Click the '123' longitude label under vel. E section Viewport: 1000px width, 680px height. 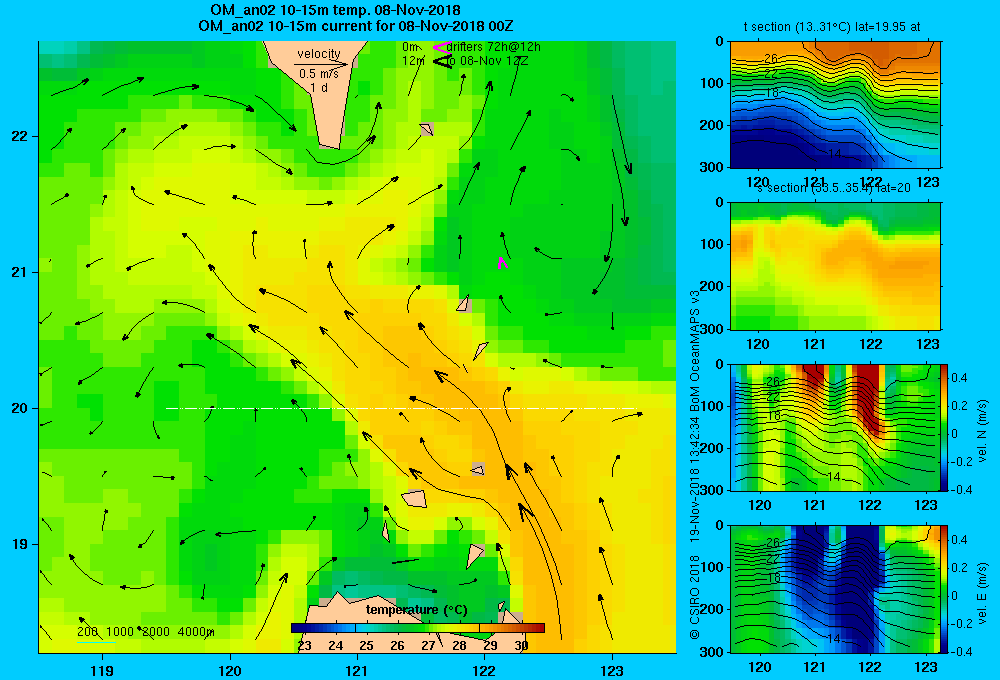[x=926, y=667]
